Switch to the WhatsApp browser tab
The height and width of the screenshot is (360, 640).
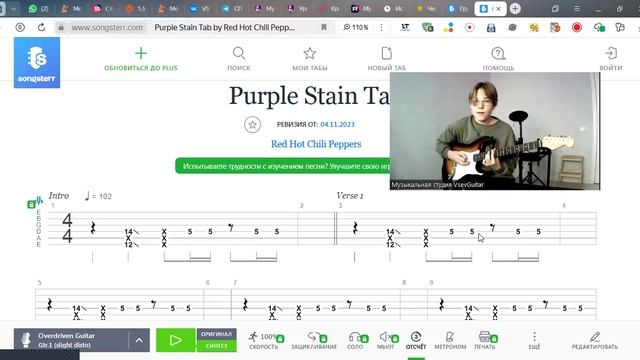coord(38,9)
